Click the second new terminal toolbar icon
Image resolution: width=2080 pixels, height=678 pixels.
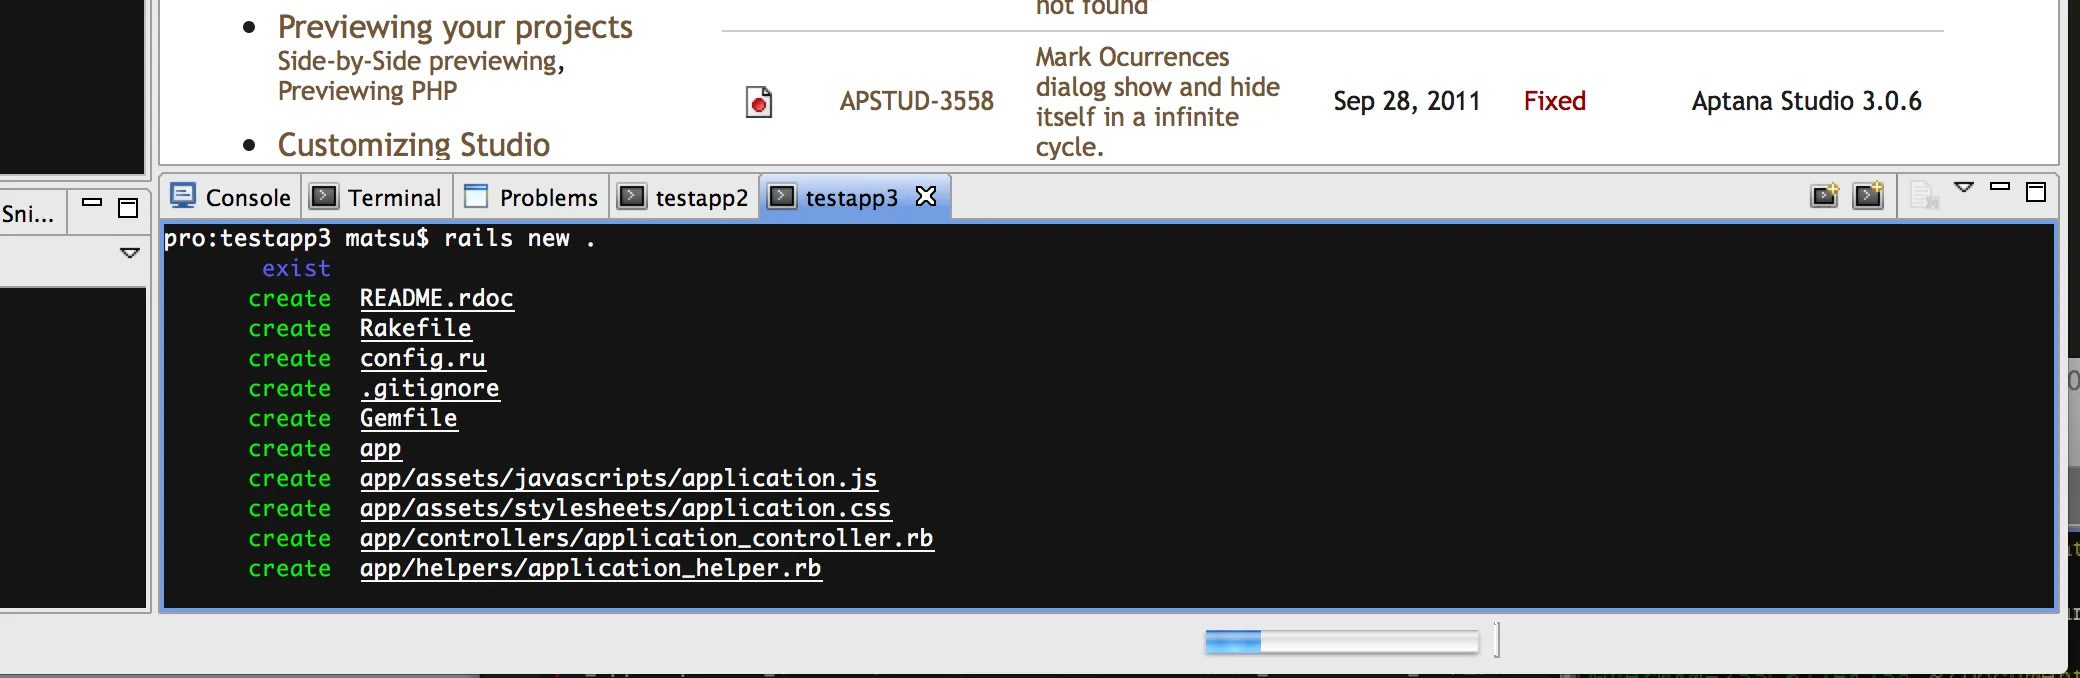1868,195
